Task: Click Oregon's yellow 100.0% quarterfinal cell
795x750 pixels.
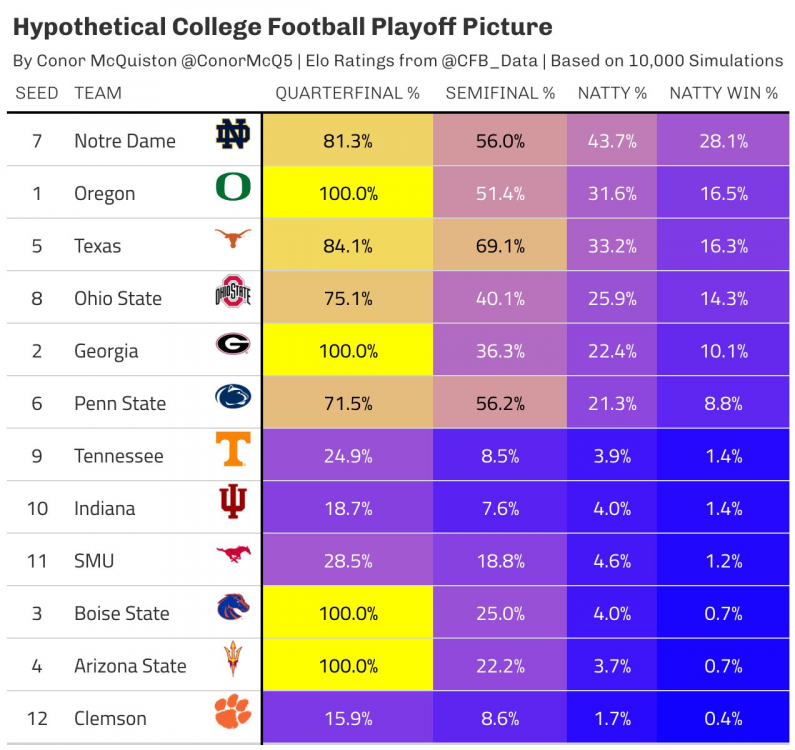Action: (348, 193)
